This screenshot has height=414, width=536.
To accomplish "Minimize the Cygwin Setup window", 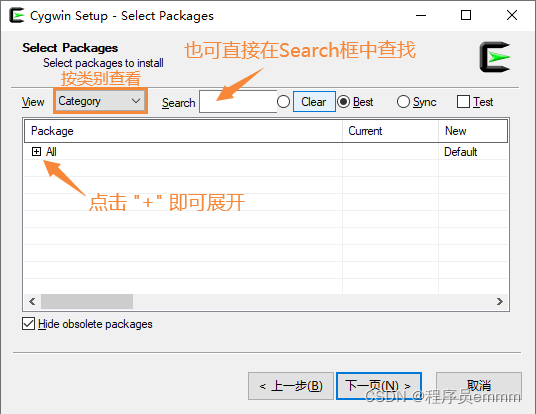I will (421, 15).
